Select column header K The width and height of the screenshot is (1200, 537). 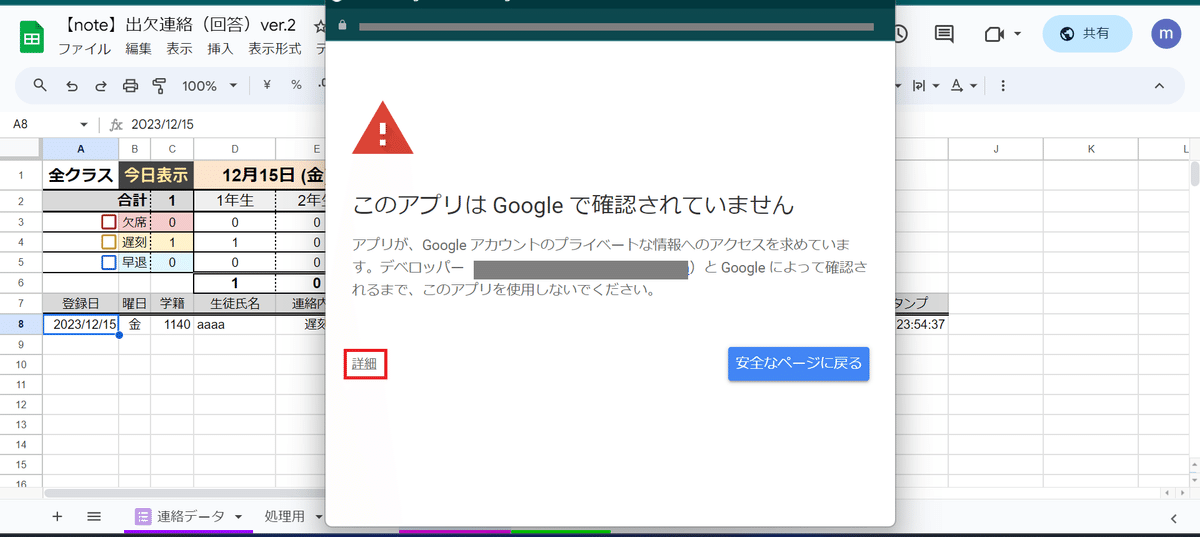pyautogui.click(x=1091, y=149)
